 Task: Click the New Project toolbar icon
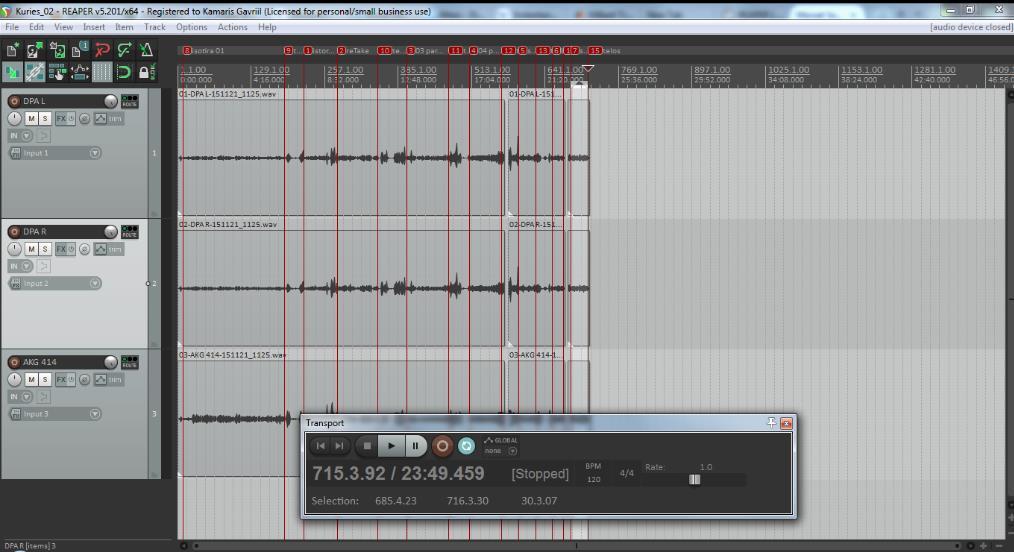pyautogui.click(x=12, y=50)
